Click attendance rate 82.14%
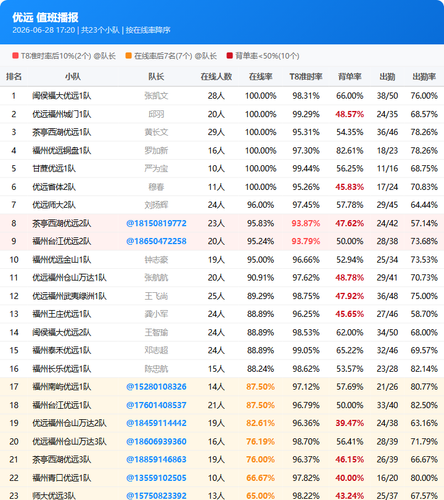Viewport: 444px width, 500px height. [x=424, y=369]
